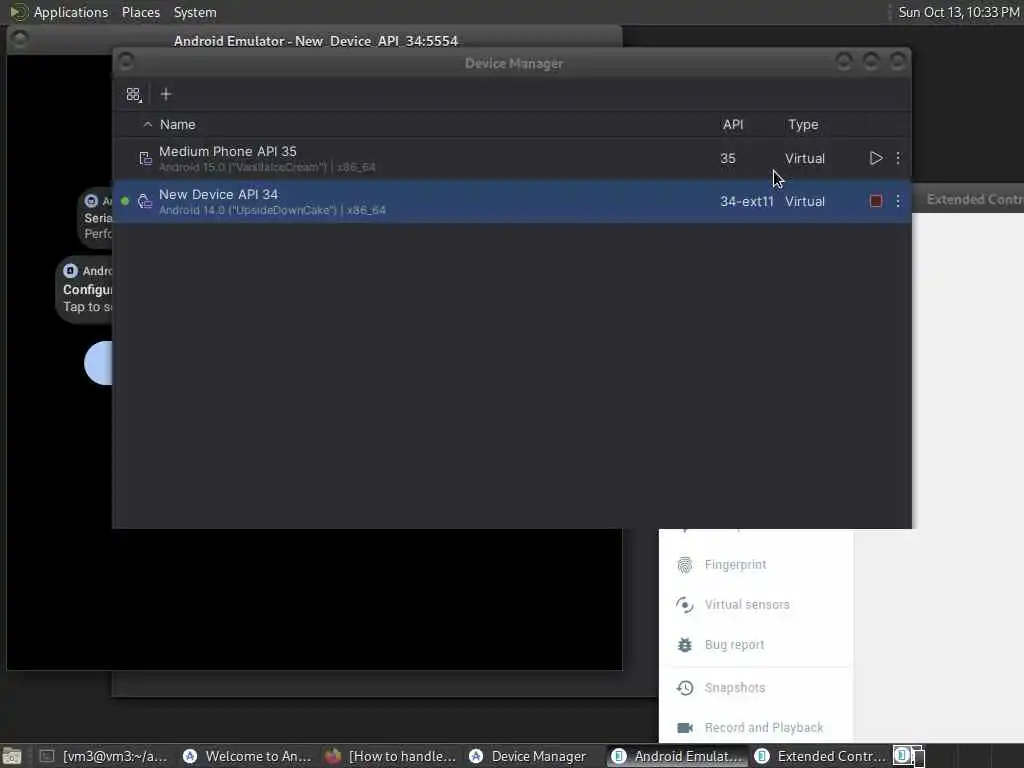Viewport: 1024px width, 768px height.
Task: Click Virtual type in Medium Phone row
Action: pyautogui.click(x=805, y=158)
